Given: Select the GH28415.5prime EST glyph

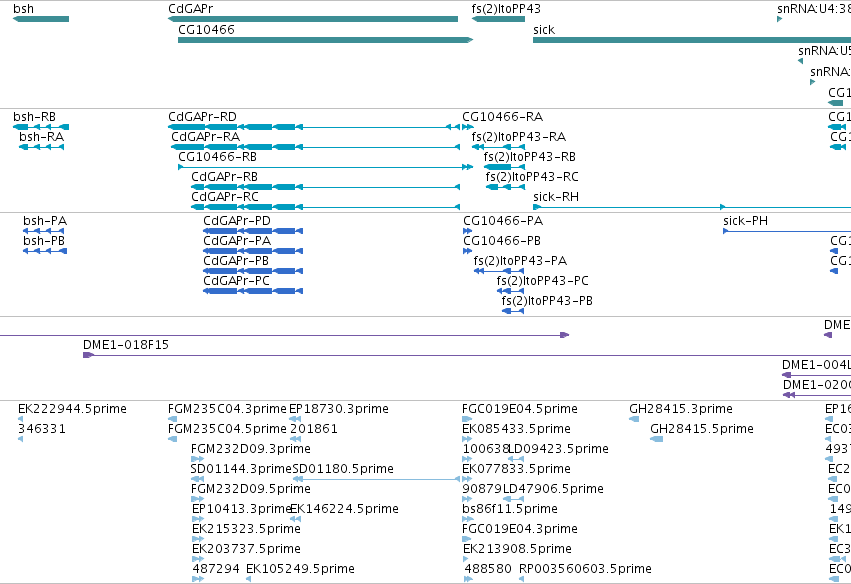Looking at the screenshot, I should point(657,439).
